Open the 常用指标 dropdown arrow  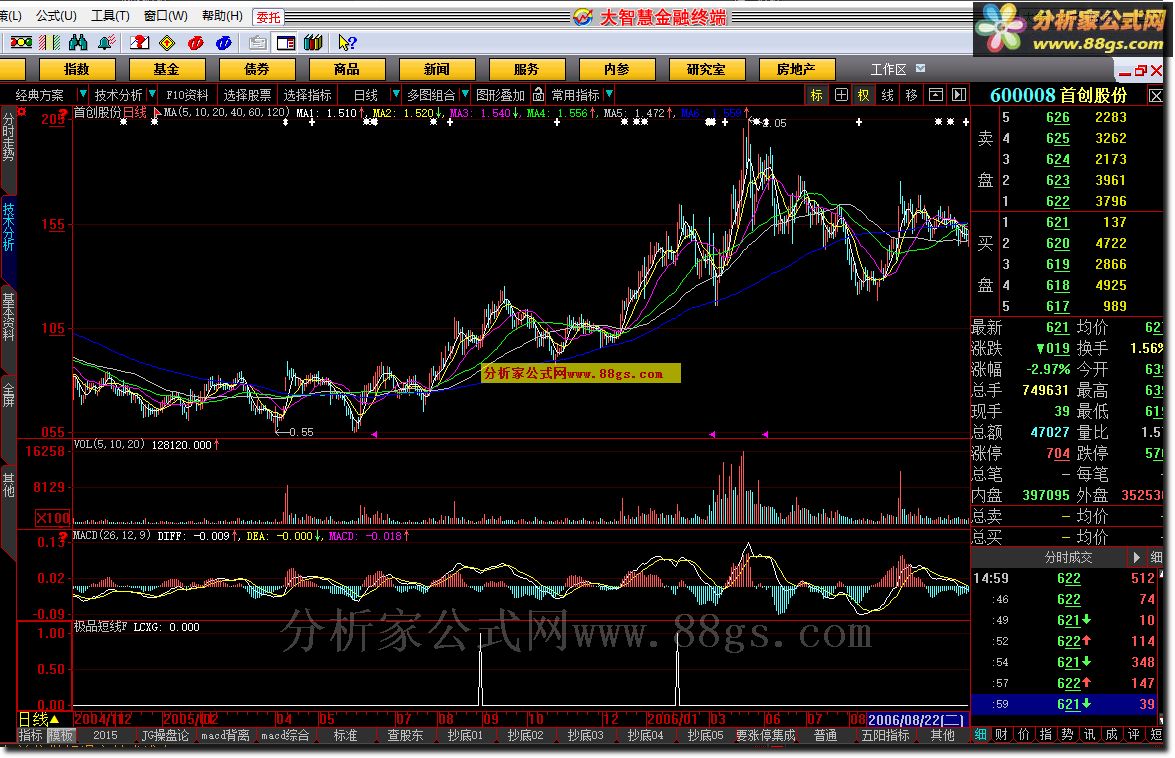pyautogui.click(x=609, y=94)
